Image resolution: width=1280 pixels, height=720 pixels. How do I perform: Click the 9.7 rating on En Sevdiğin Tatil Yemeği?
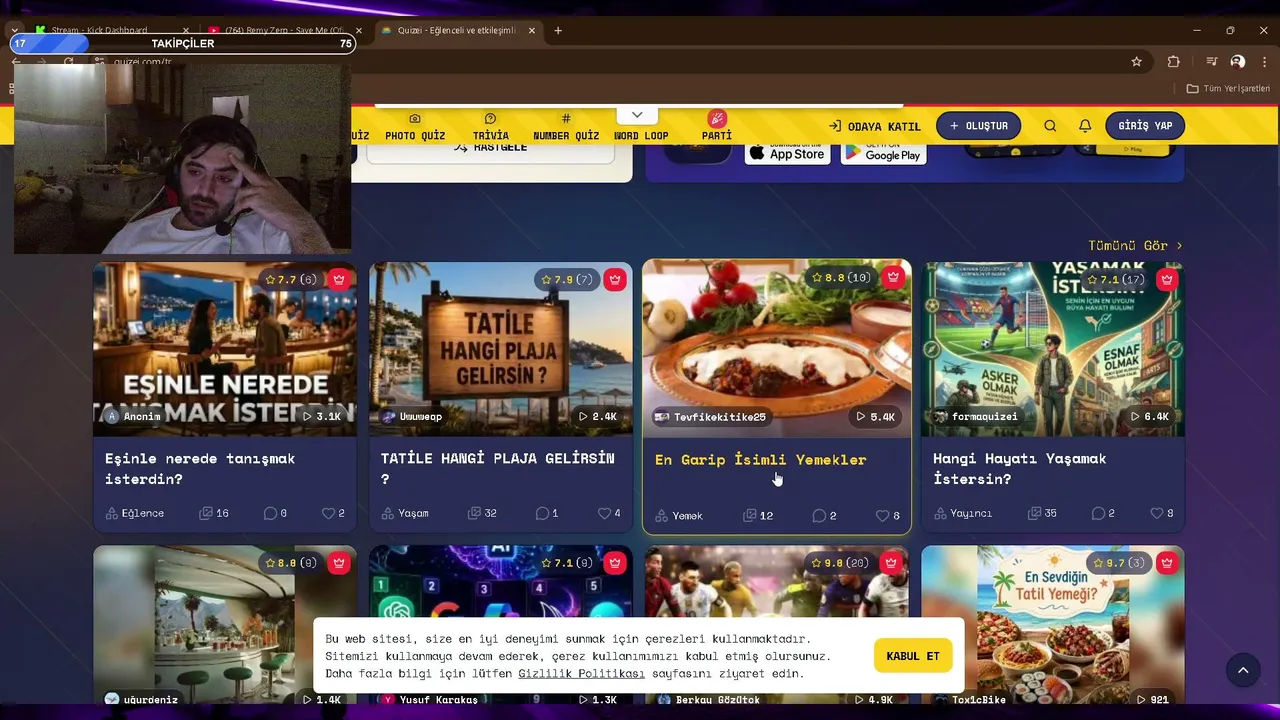(x=1121, y=563)
